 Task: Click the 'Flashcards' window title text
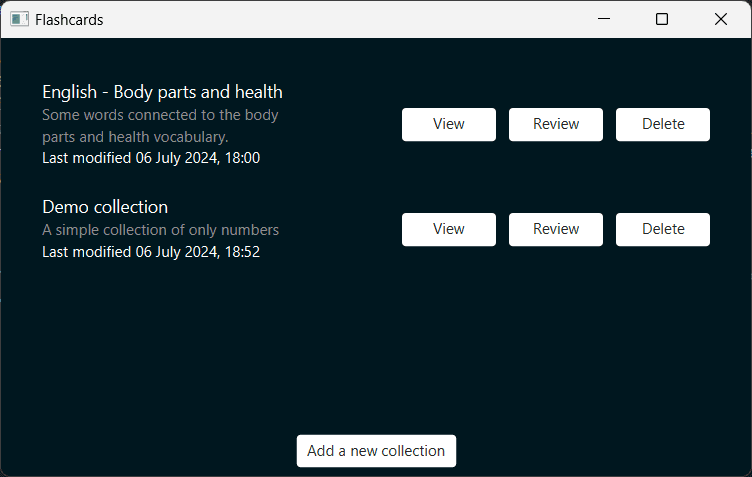pyautogui.click(x=69, y=19)
